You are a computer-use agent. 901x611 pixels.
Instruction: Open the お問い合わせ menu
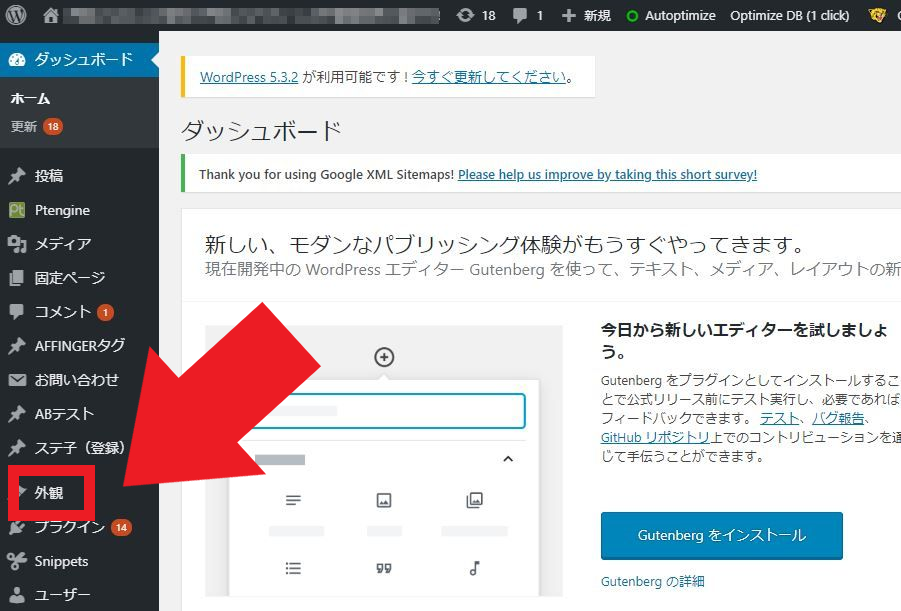79,379
